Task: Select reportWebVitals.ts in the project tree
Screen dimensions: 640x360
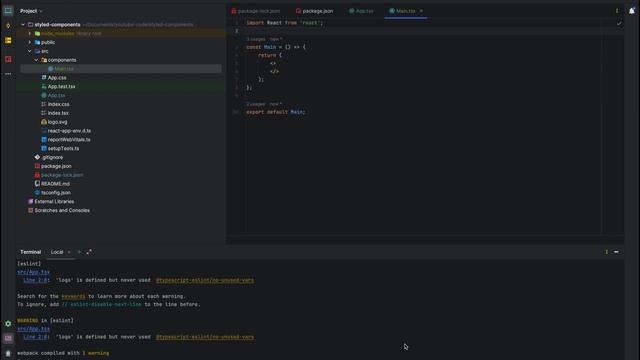Action: pyautogui.click(x=69, y=140)
